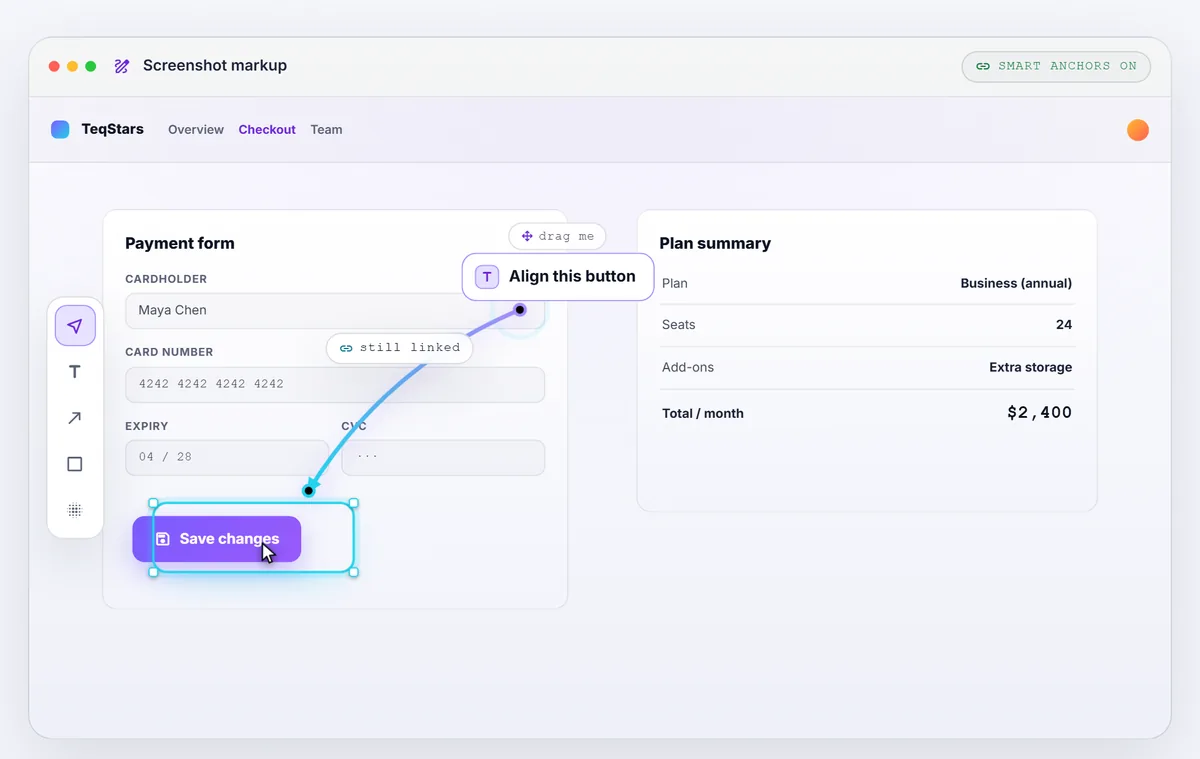Click the CARD NUMBER field label

click(169, 352)
